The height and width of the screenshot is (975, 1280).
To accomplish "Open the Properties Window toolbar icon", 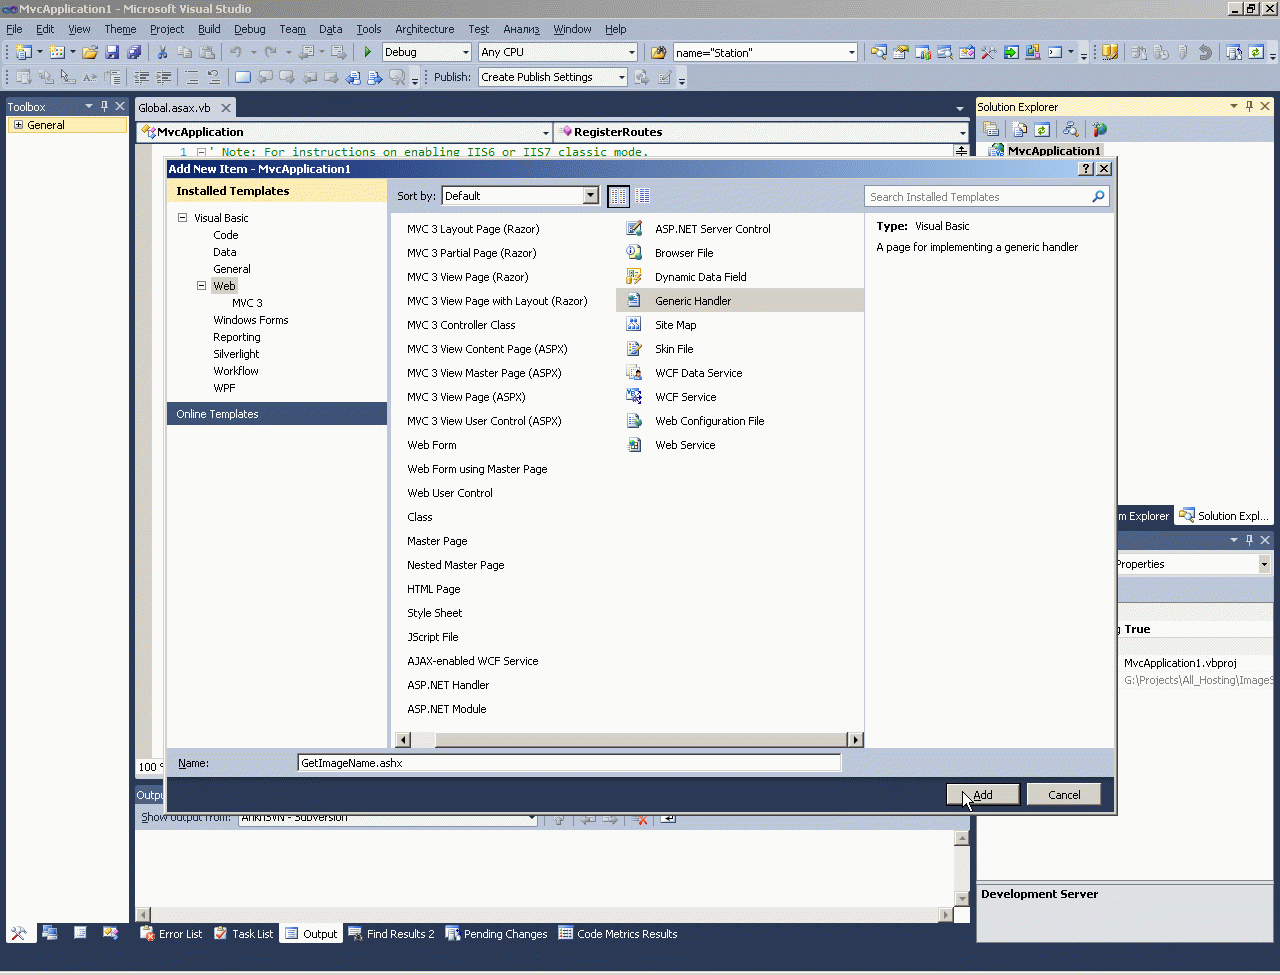I will [901, 52].
